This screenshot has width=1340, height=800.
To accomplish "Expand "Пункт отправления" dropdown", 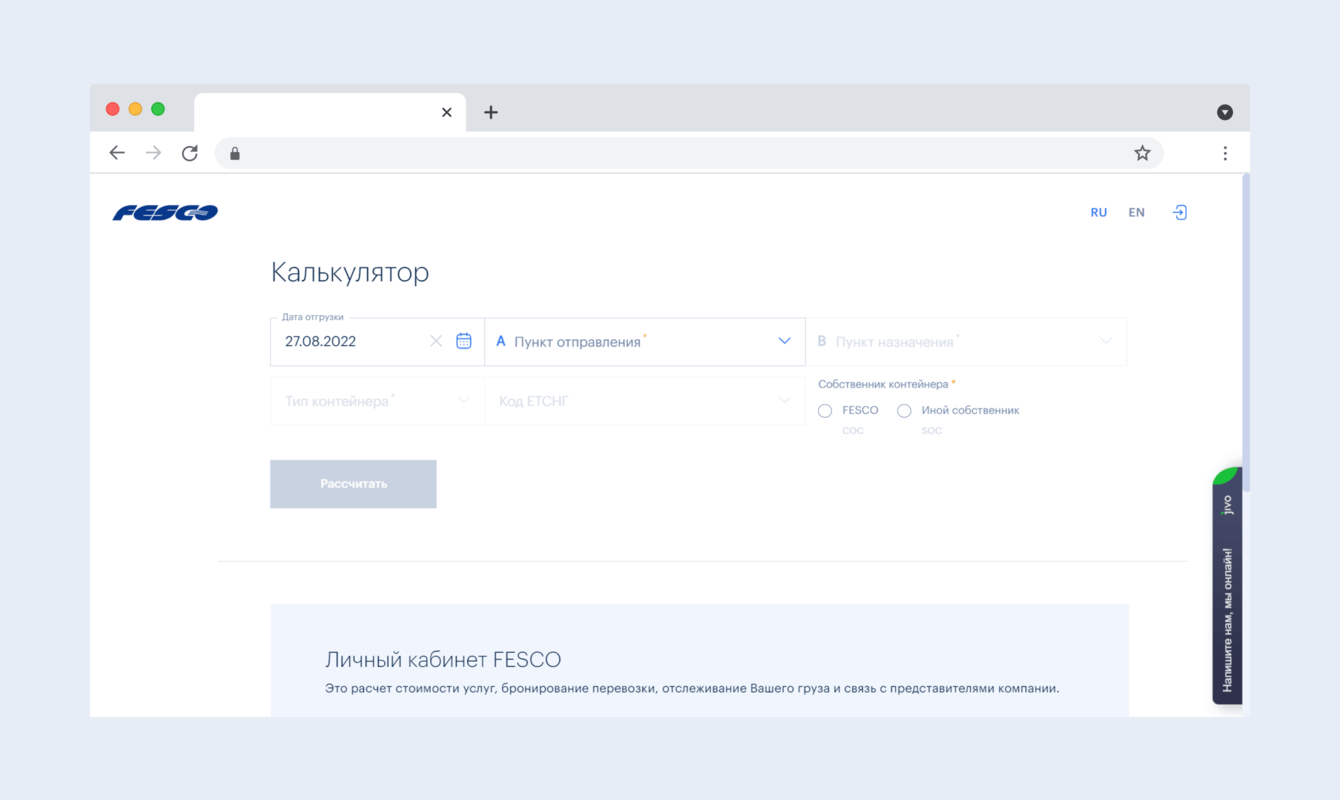I will (645, 342).
